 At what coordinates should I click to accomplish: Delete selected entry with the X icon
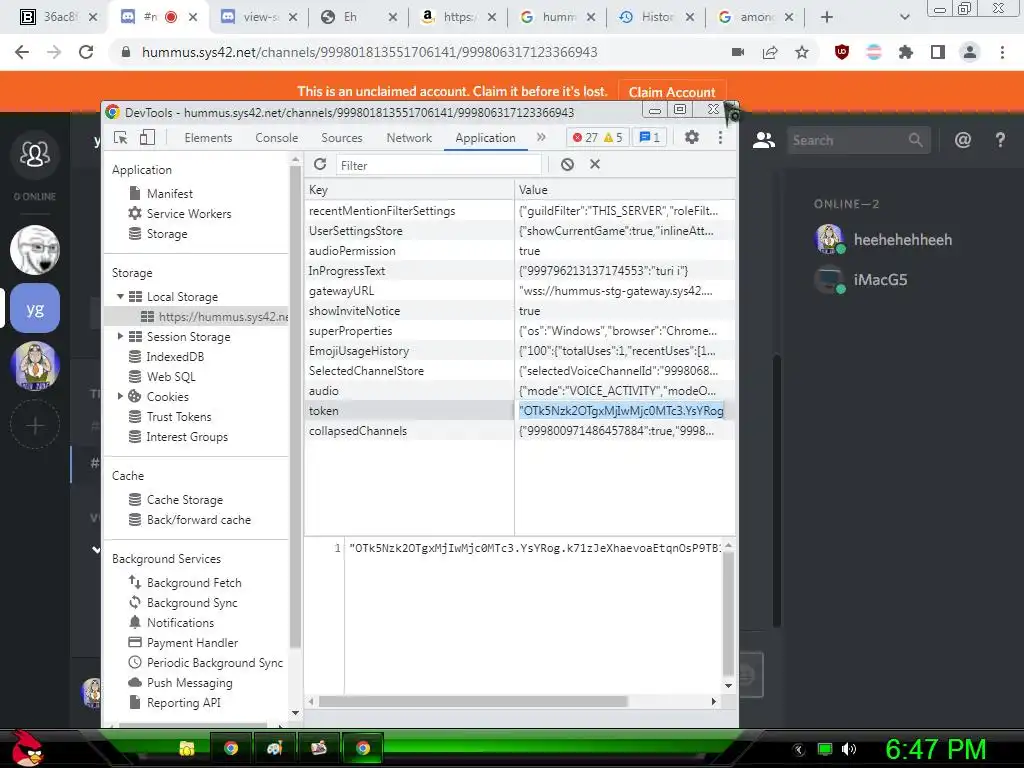595,164
